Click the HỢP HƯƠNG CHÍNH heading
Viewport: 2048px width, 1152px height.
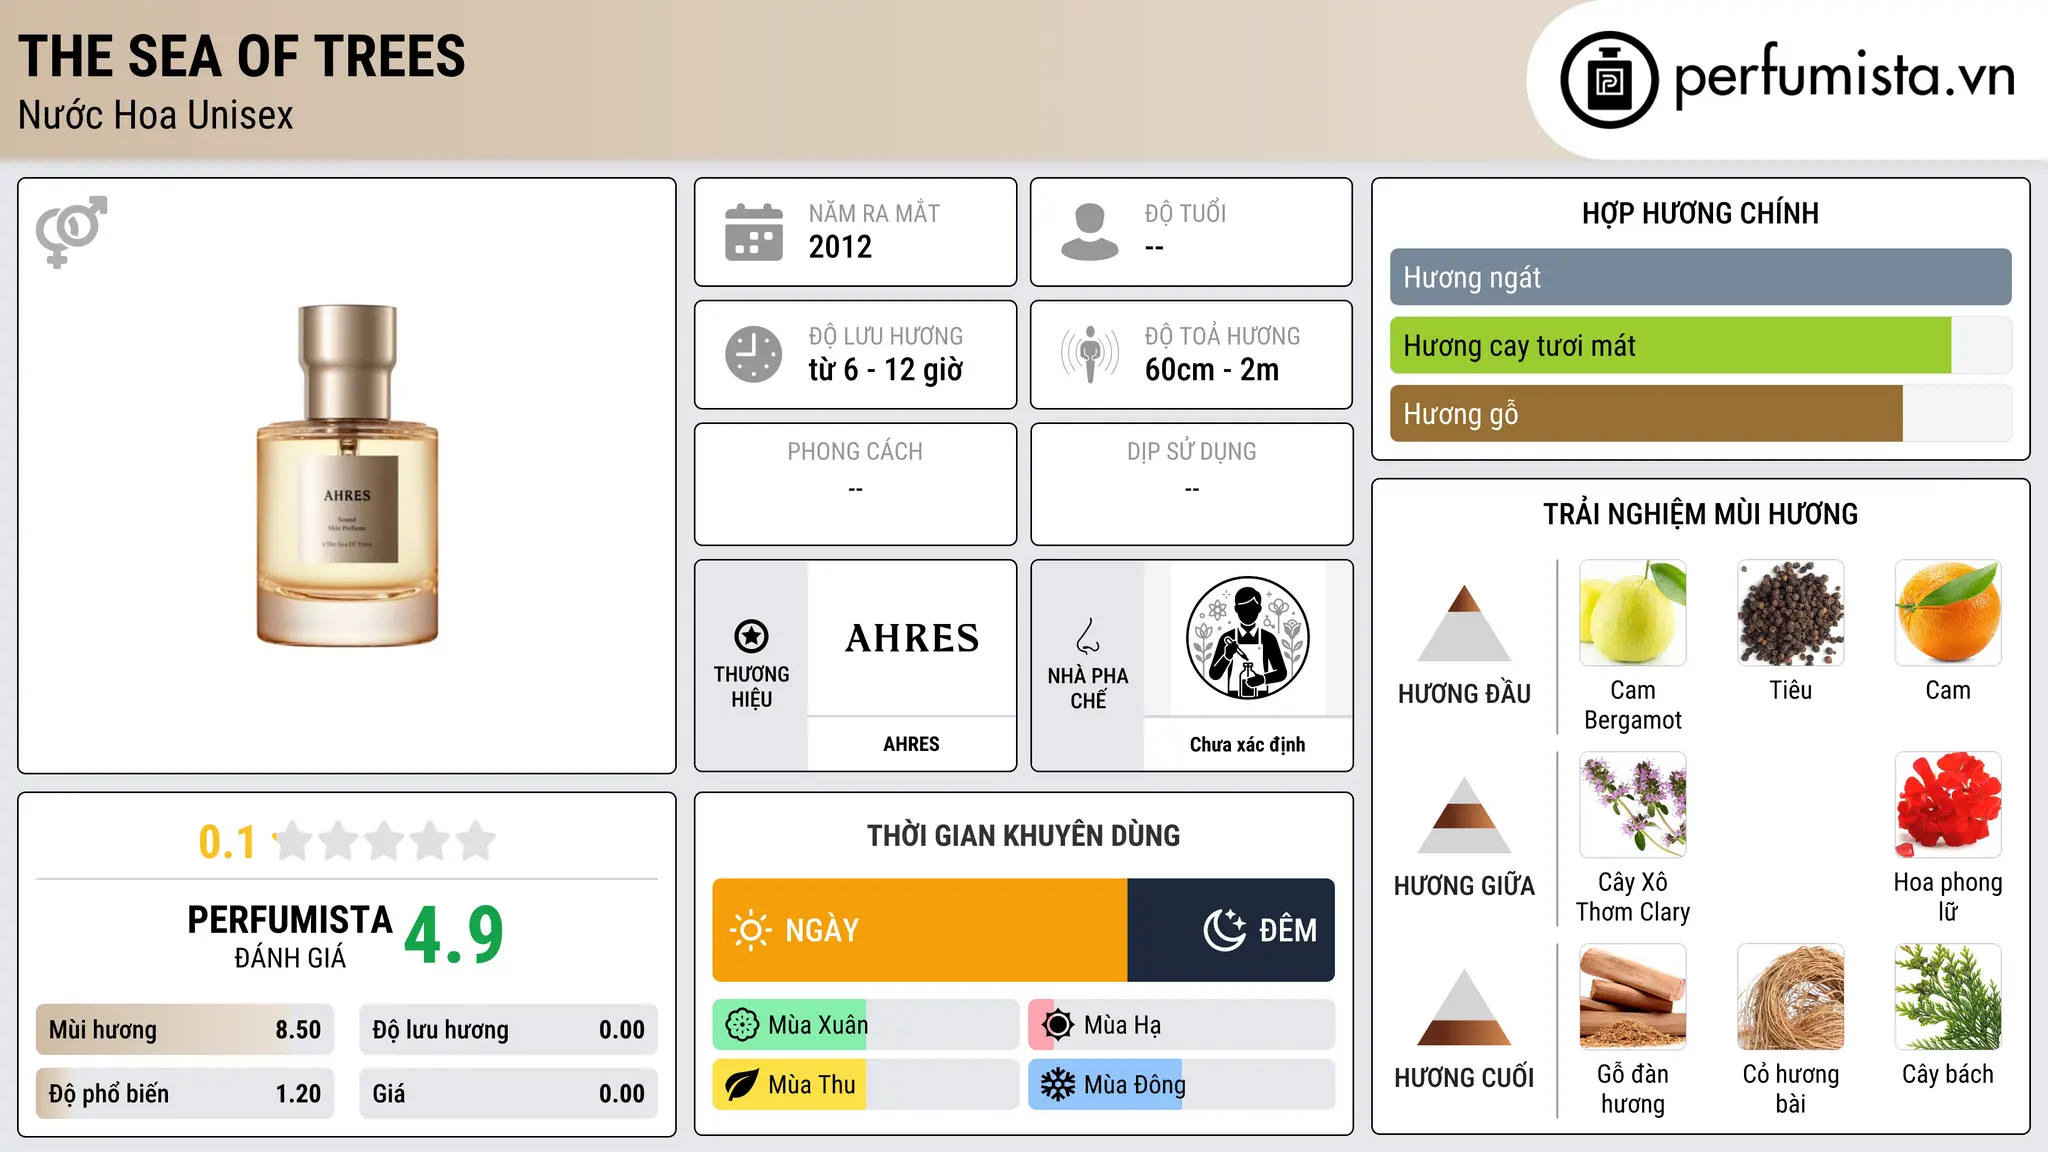tap(1700, 213)
